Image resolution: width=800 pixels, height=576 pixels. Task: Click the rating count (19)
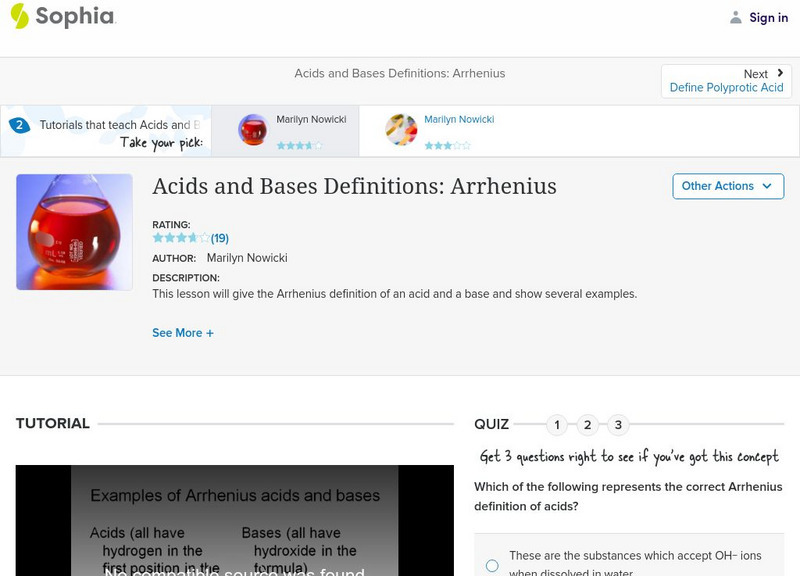(220, 238)
